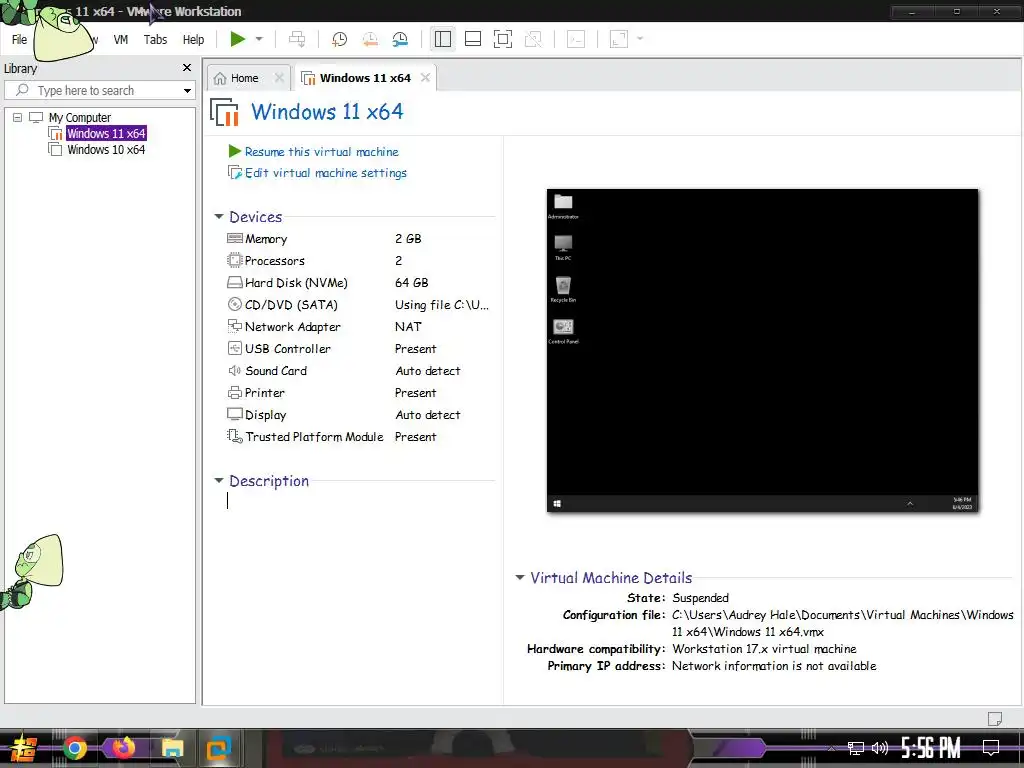Select Windows 11 x64 in library tree

106,133
